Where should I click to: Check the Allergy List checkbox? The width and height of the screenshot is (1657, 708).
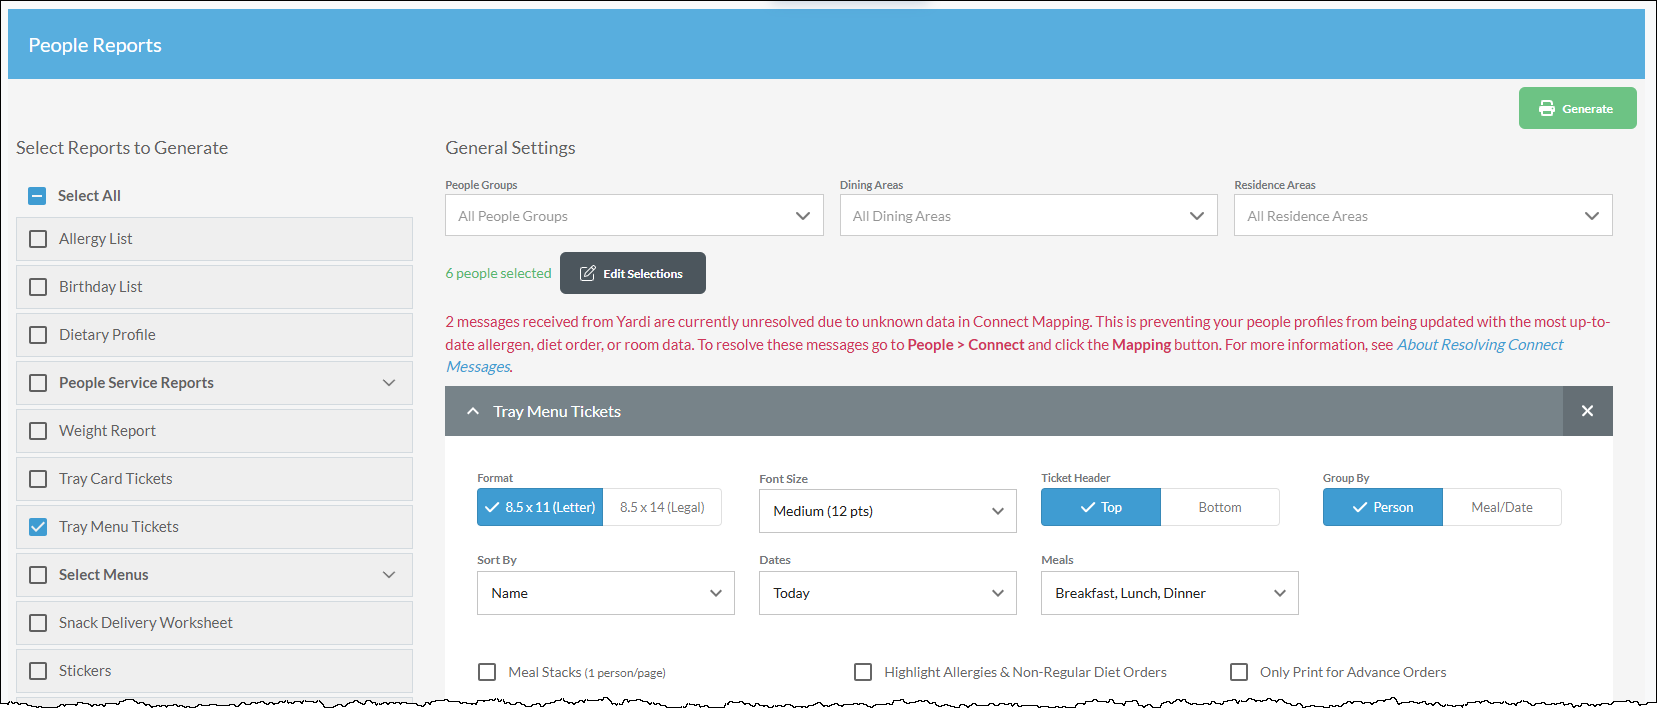(x=38, y=239)
